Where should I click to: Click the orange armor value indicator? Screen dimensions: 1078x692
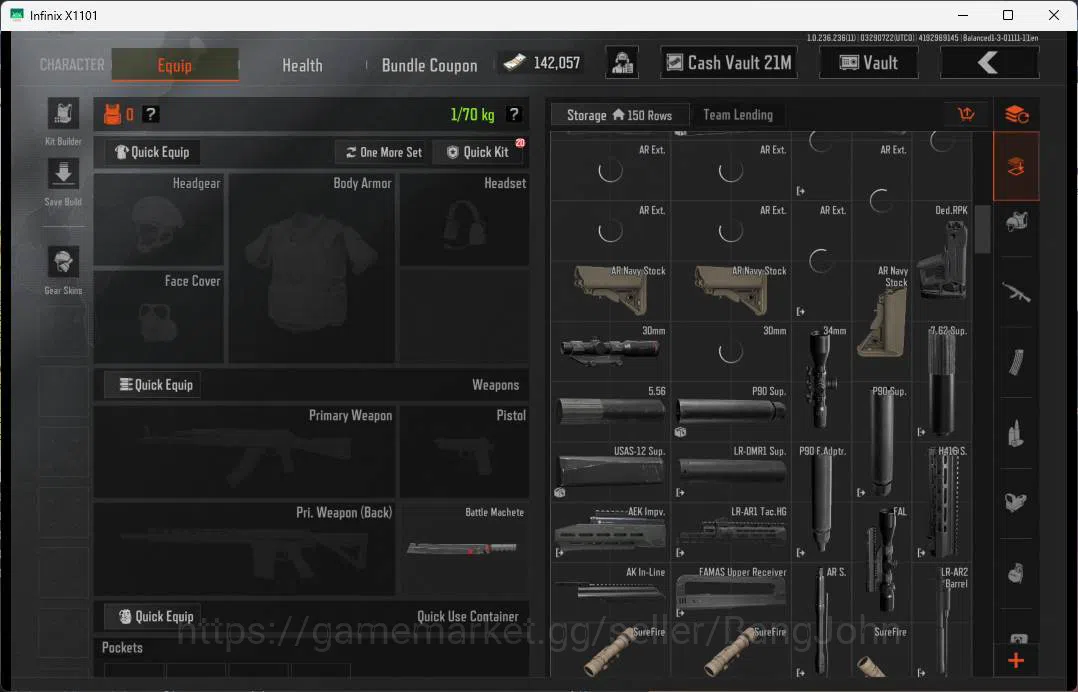pos(118,114)
